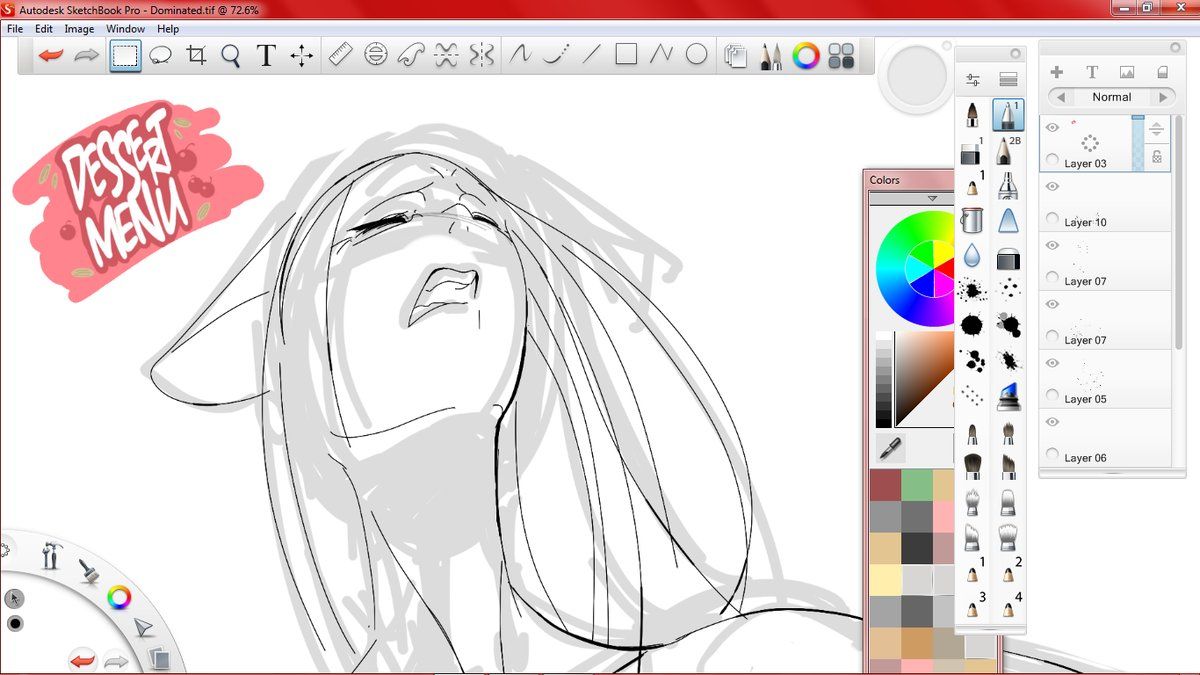
Task: Enable the Ruler tool
Action: 340,55
